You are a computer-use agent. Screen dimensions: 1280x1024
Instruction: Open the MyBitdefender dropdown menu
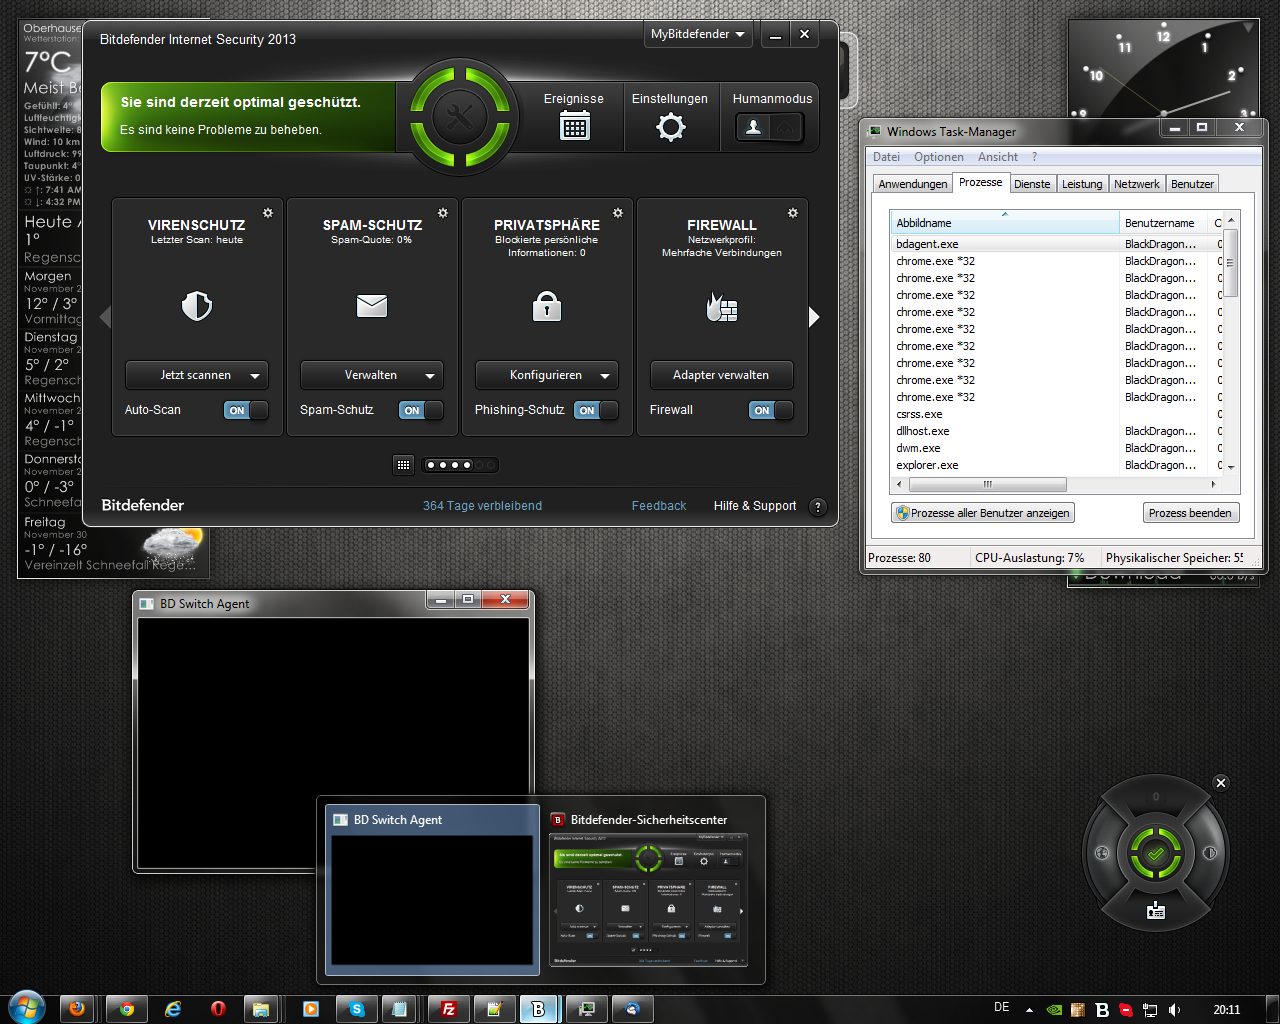click(x=698, y=34)
